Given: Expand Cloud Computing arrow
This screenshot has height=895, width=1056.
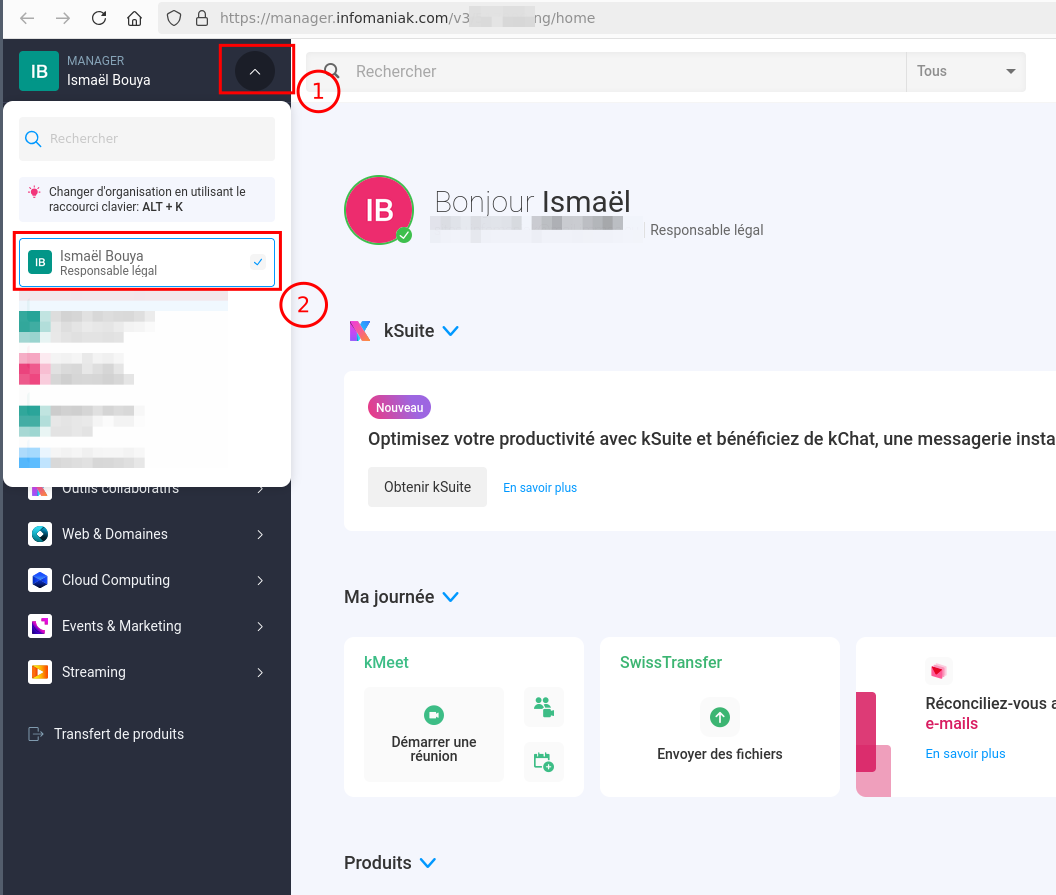Looking at the screenshot, I should pos(260,580).
